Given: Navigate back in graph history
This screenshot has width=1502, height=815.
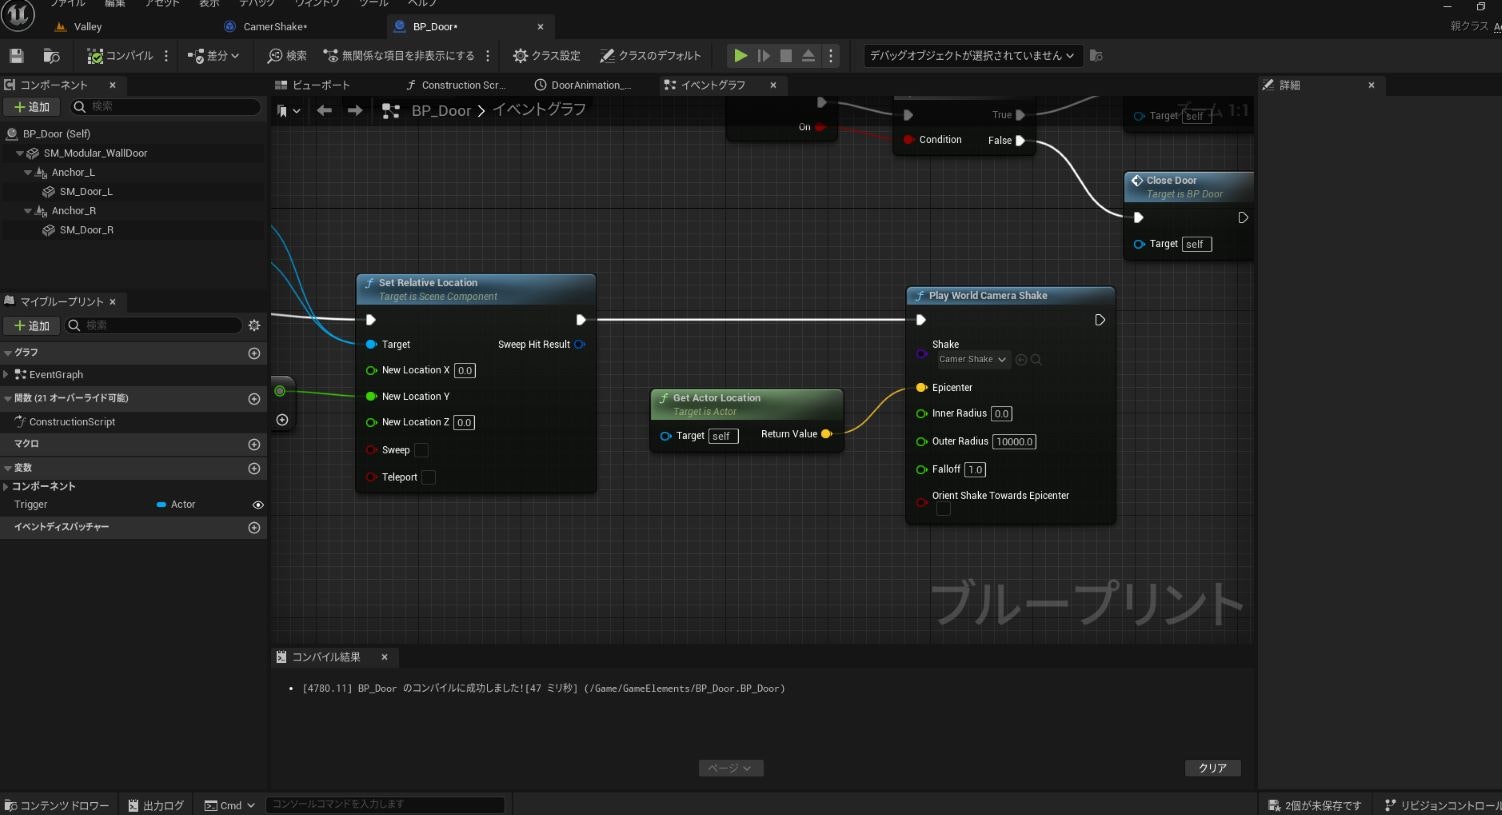Looking at the screenshot, I should pyautogui.click(x=324, y=110).
